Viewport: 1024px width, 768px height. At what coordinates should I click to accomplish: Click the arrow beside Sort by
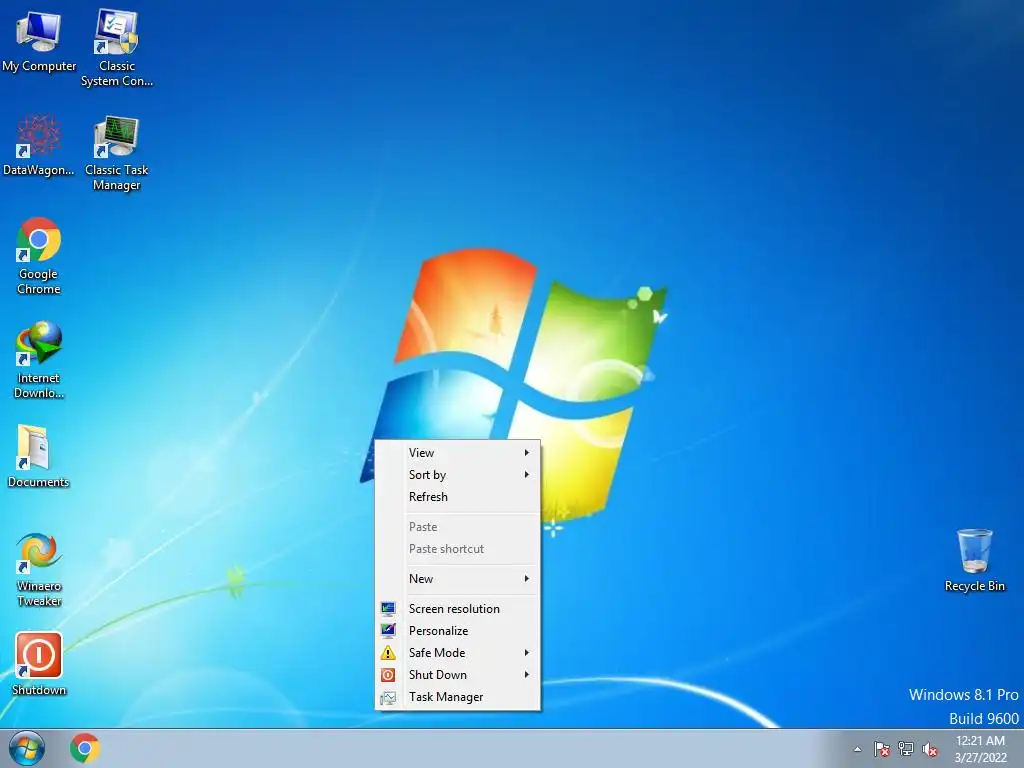[526, 475]
